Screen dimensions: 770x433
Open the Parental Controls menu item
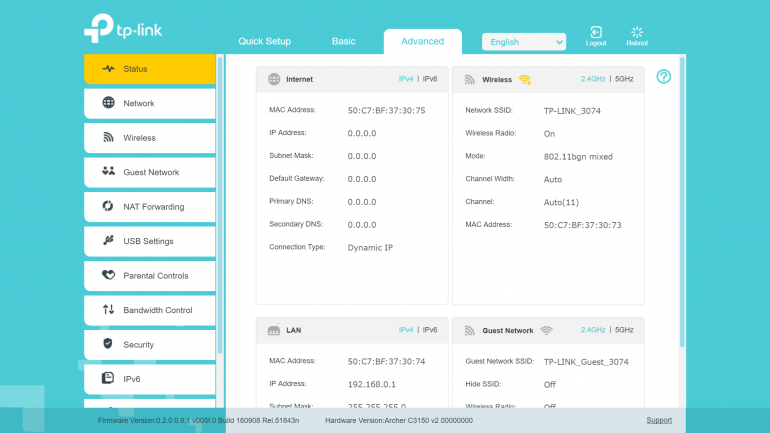[150, 275]
